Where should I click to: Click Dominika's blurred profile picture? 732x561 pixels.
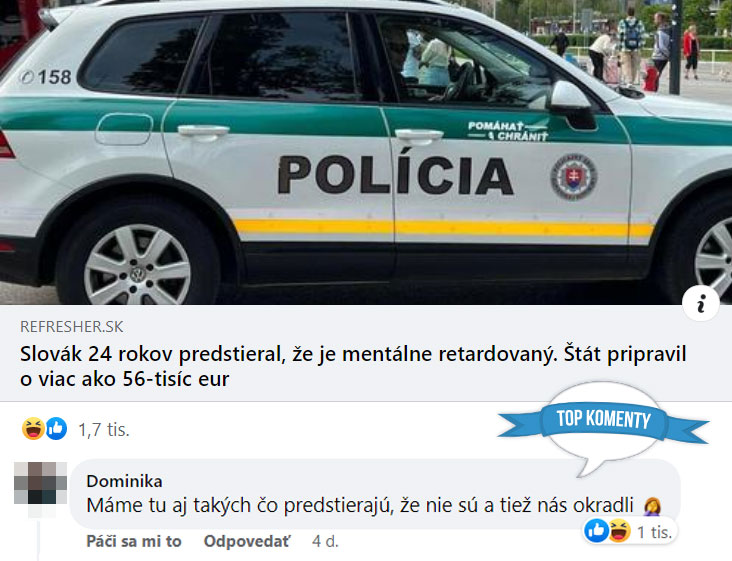click(x=41, y=483)
